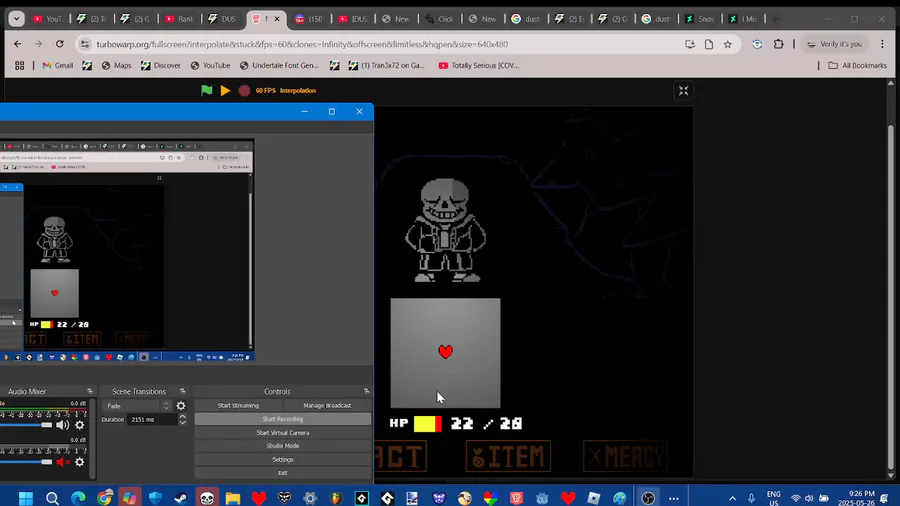Open Chrome three-dot menu
The width and height of the screenshot is (900, 506).
coord(883,44)
